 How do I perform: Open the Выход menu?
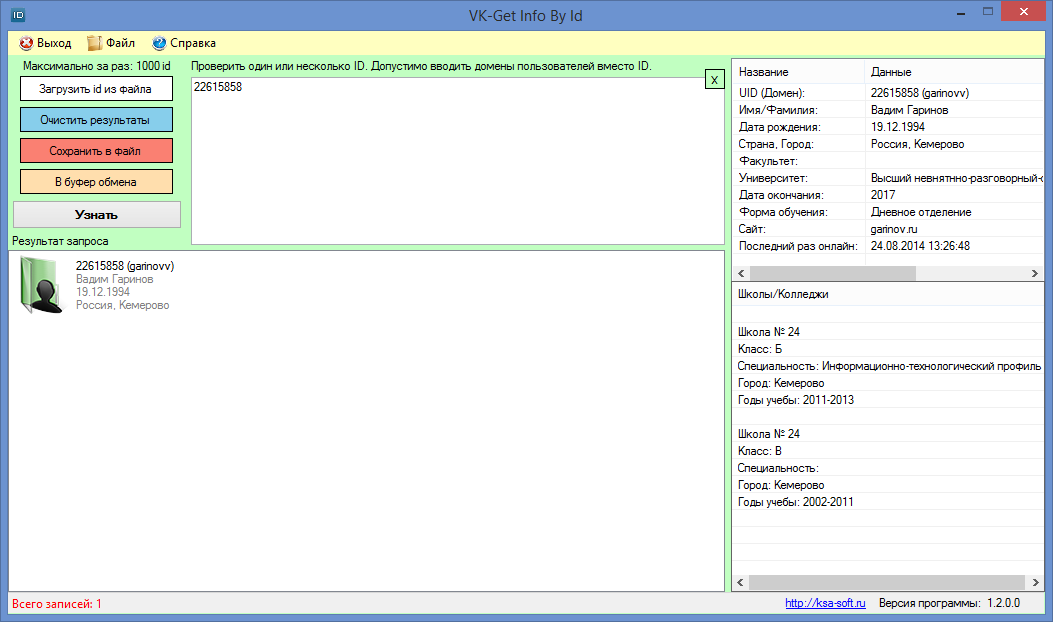pyautogui.click(x=46, y=43)
